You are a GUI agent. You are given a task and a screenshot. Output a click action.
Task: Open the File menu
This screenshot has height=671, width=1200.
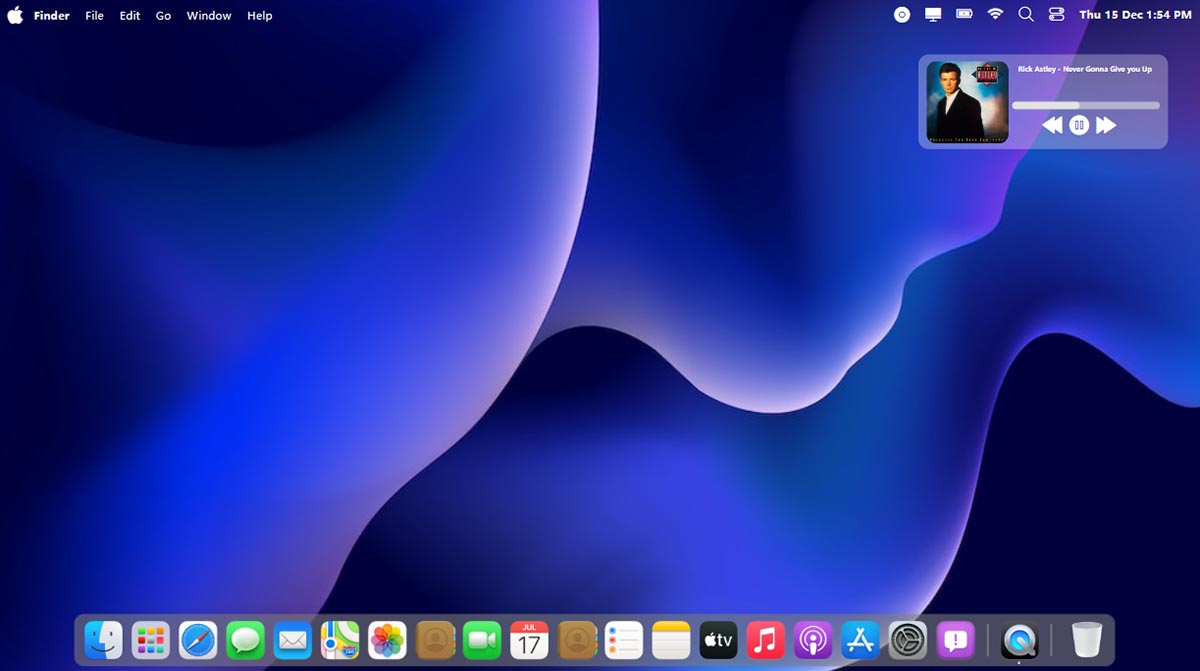94,16
